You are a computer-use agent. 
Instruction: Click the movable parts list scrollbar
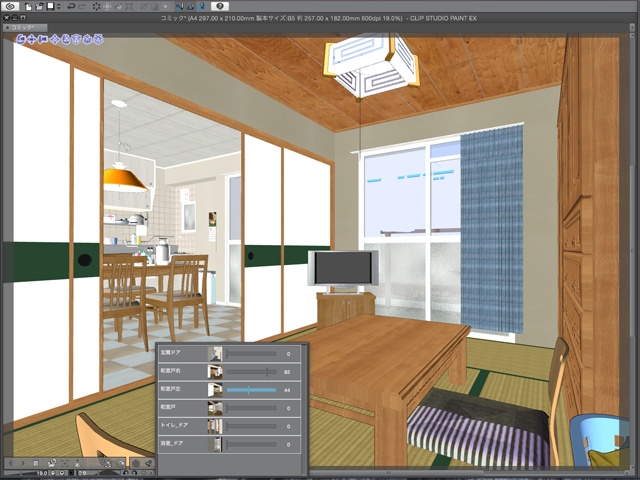tap(304, 408)
